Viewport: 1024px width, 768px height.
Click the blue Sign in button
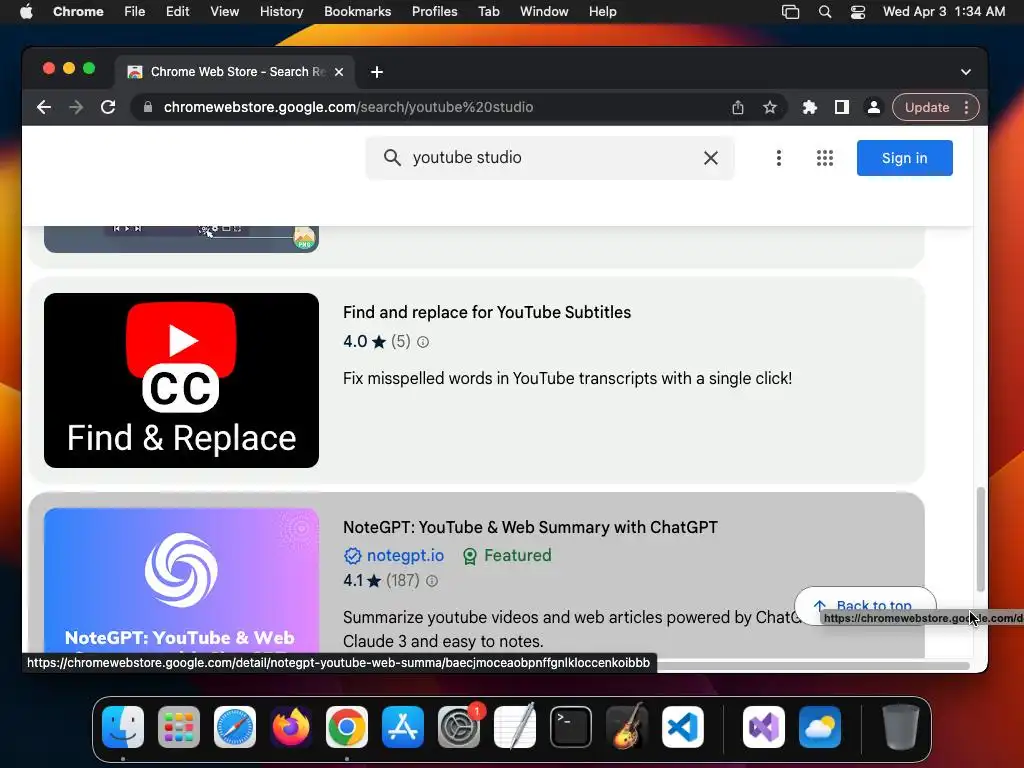pyautogui.click(x=904, y=157)
